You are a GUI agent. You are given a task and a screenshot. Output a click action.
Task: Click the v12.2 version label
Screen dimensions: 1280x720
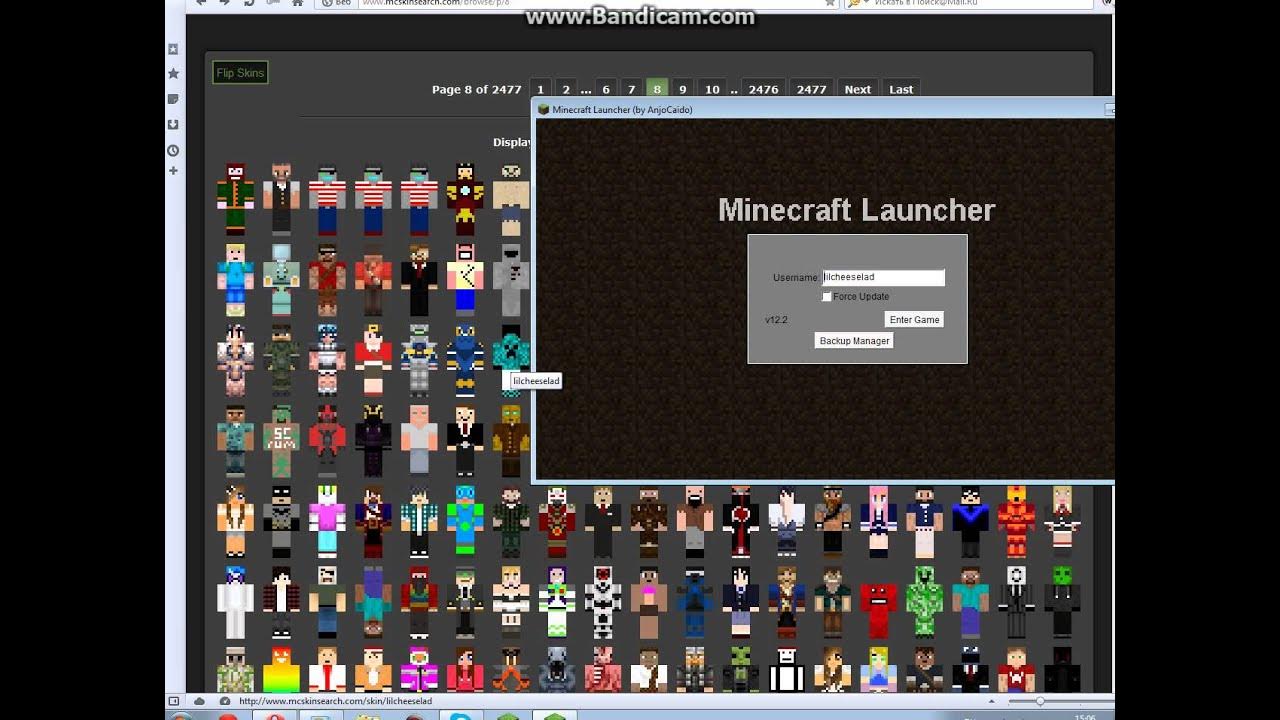pos(776,320)
